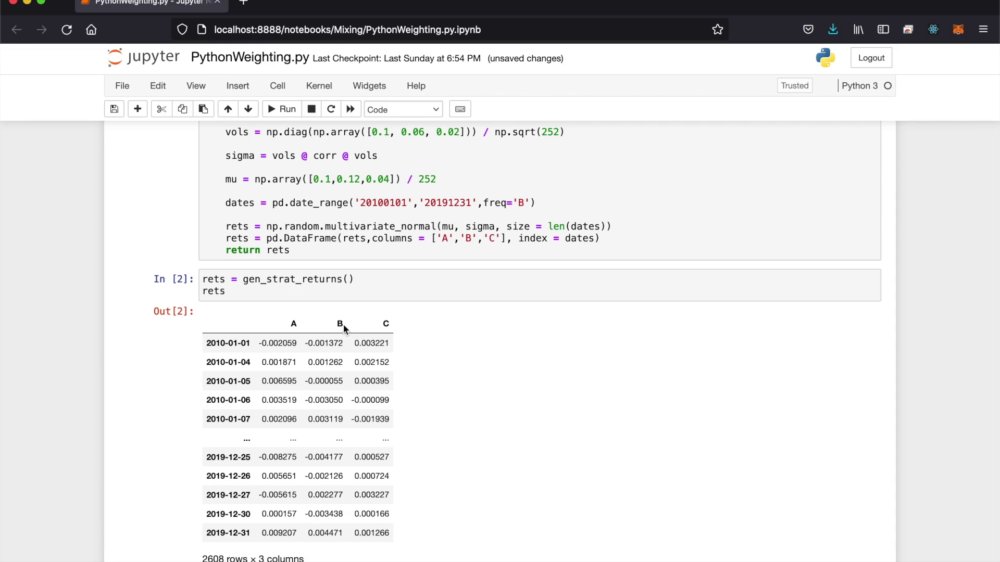Click the 2010-01-06 row index

228,400
